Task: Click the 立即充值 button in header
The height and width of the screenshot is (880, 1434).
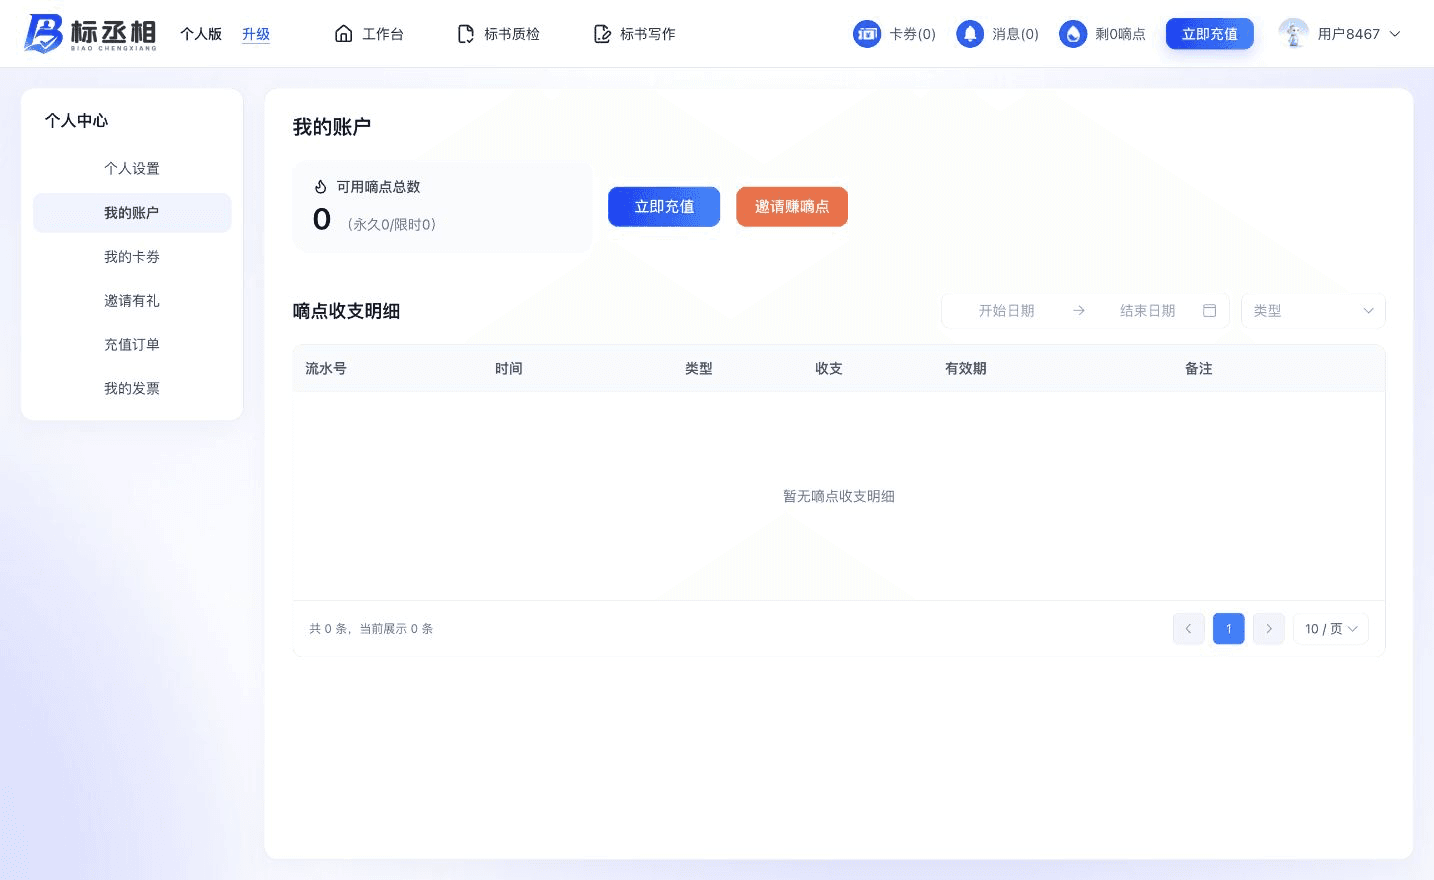Action: [x=1210, y=34]
